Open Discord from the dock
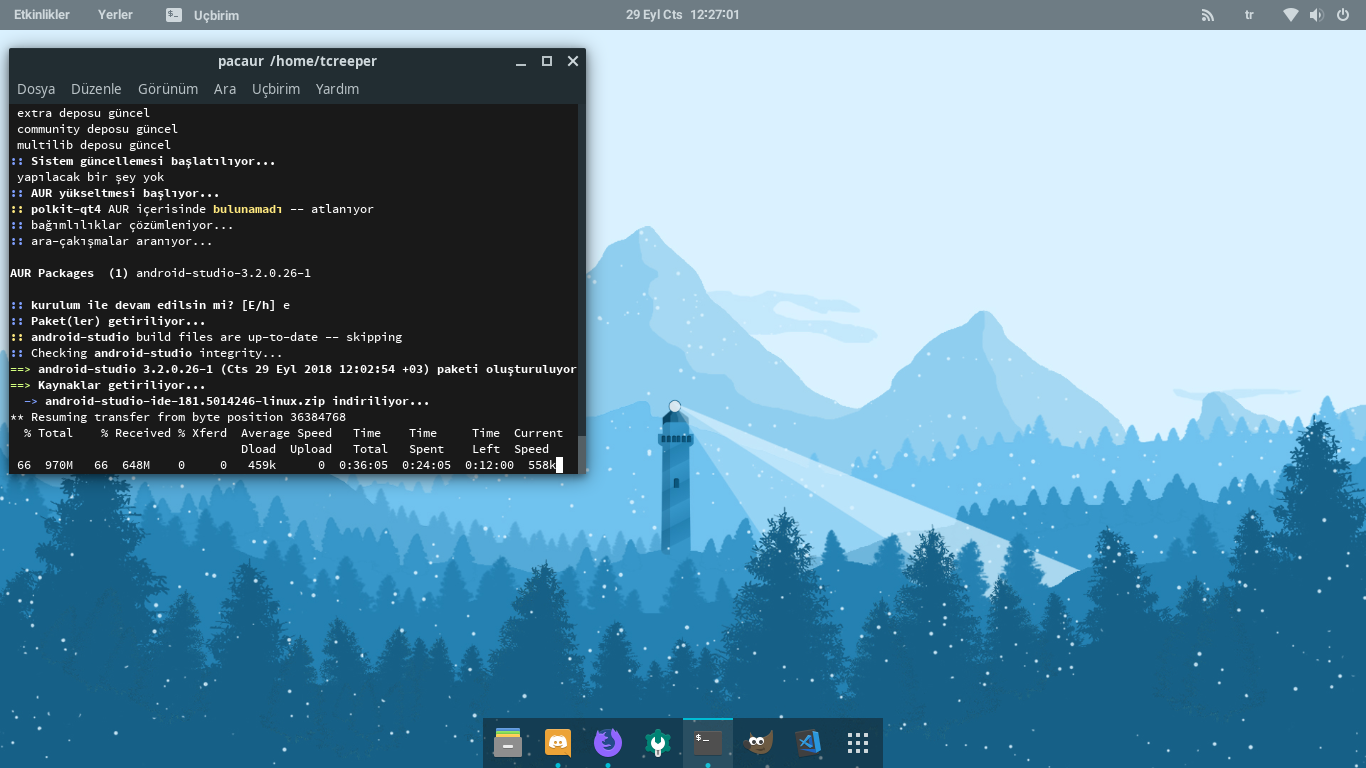The width and height of the screenshot is (1366, 768). pyautogui.click(x=558, y=743)
